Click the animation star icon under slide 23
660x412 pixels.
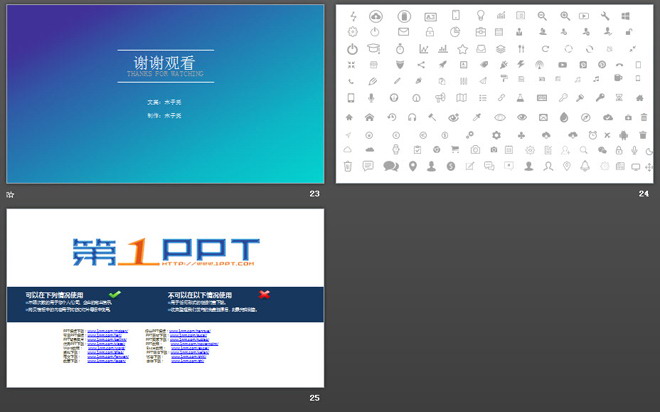10,194
